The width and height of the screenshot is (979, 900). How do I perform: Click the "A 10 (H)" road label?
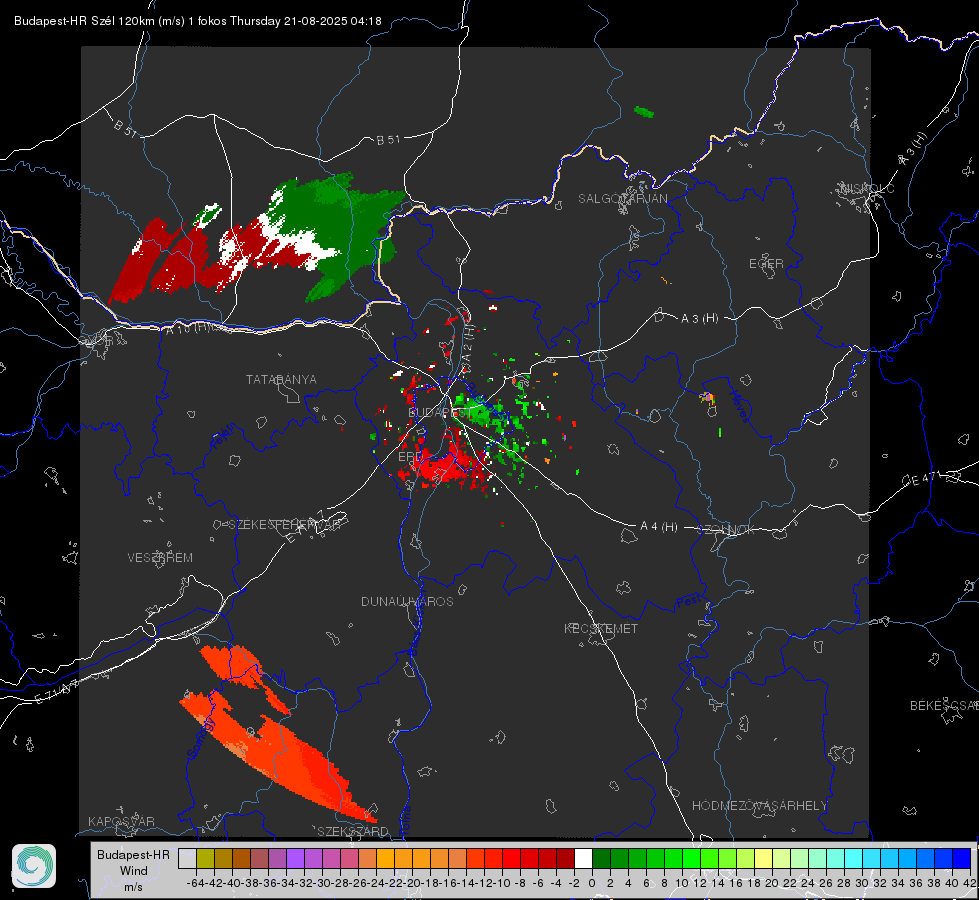point(187,328)
